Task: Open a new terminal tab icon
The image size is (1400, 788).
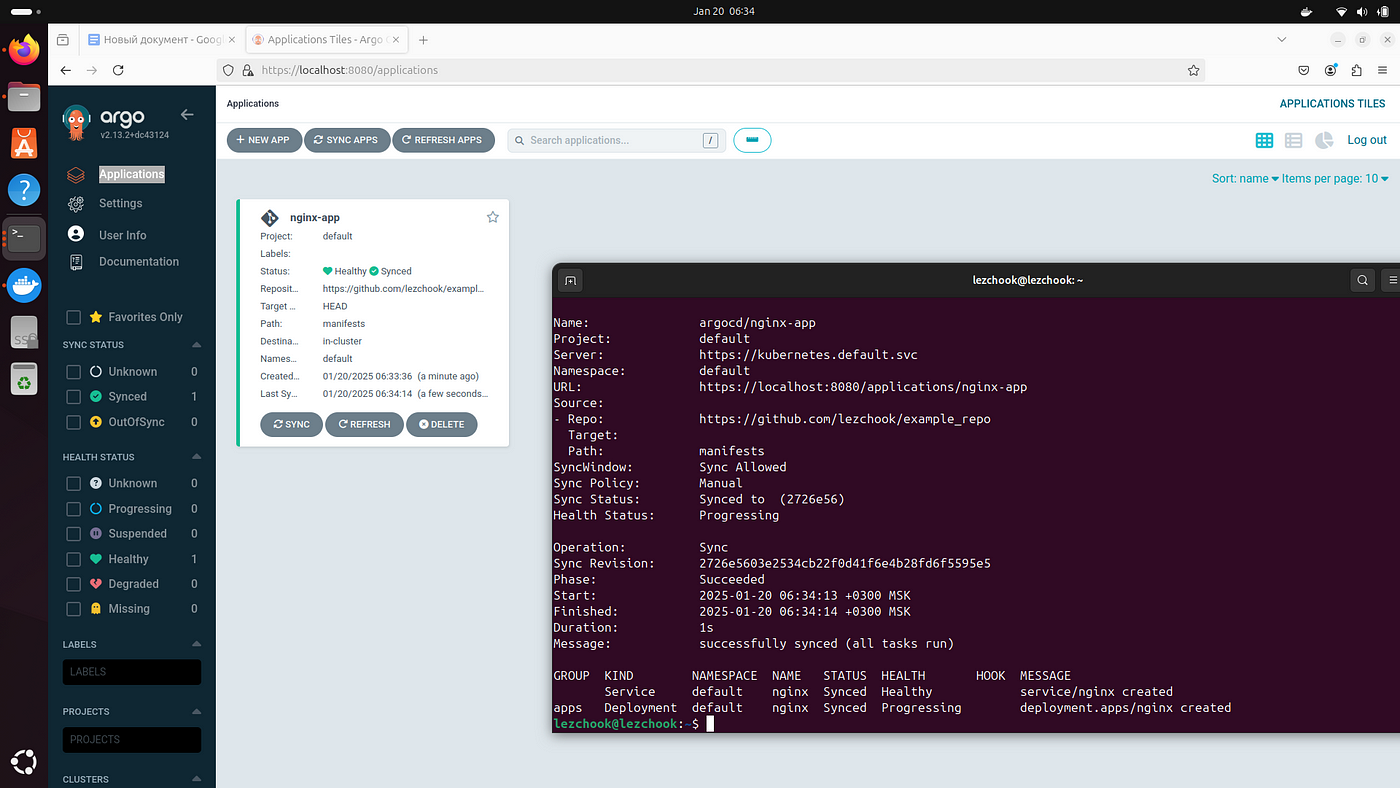Action: tap(570, 281)
